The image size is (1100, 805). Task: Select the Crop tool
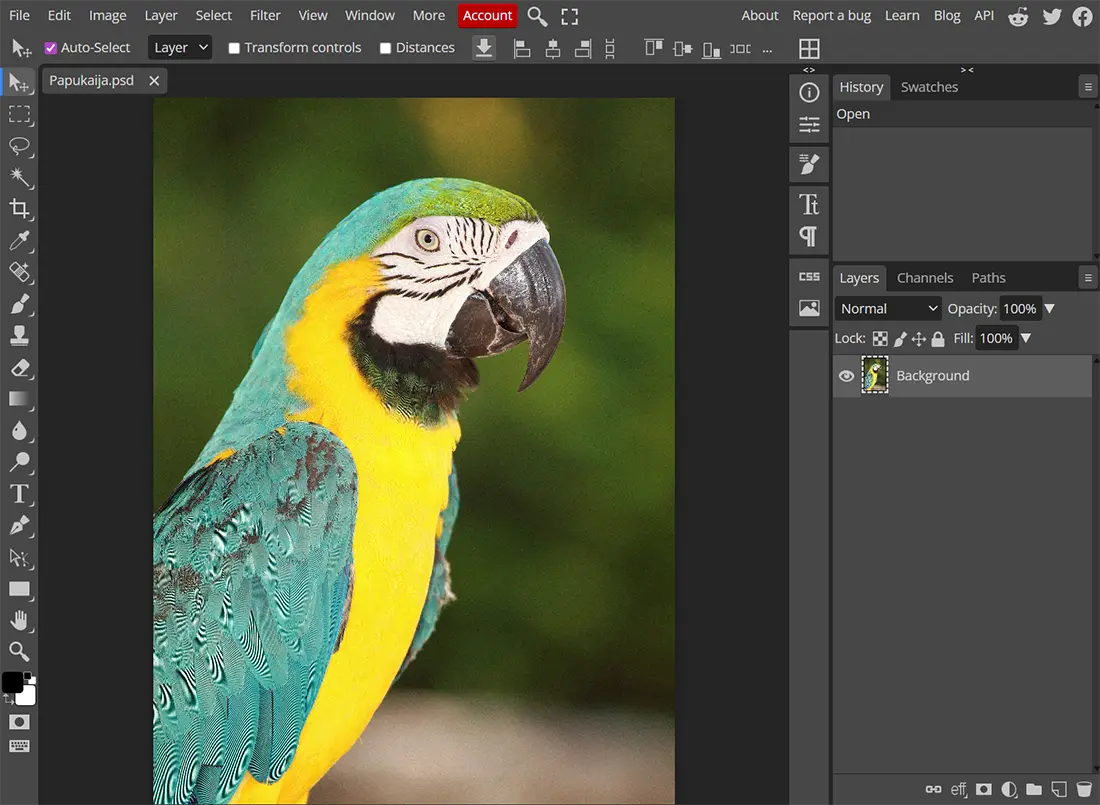[x=19, y=208]
